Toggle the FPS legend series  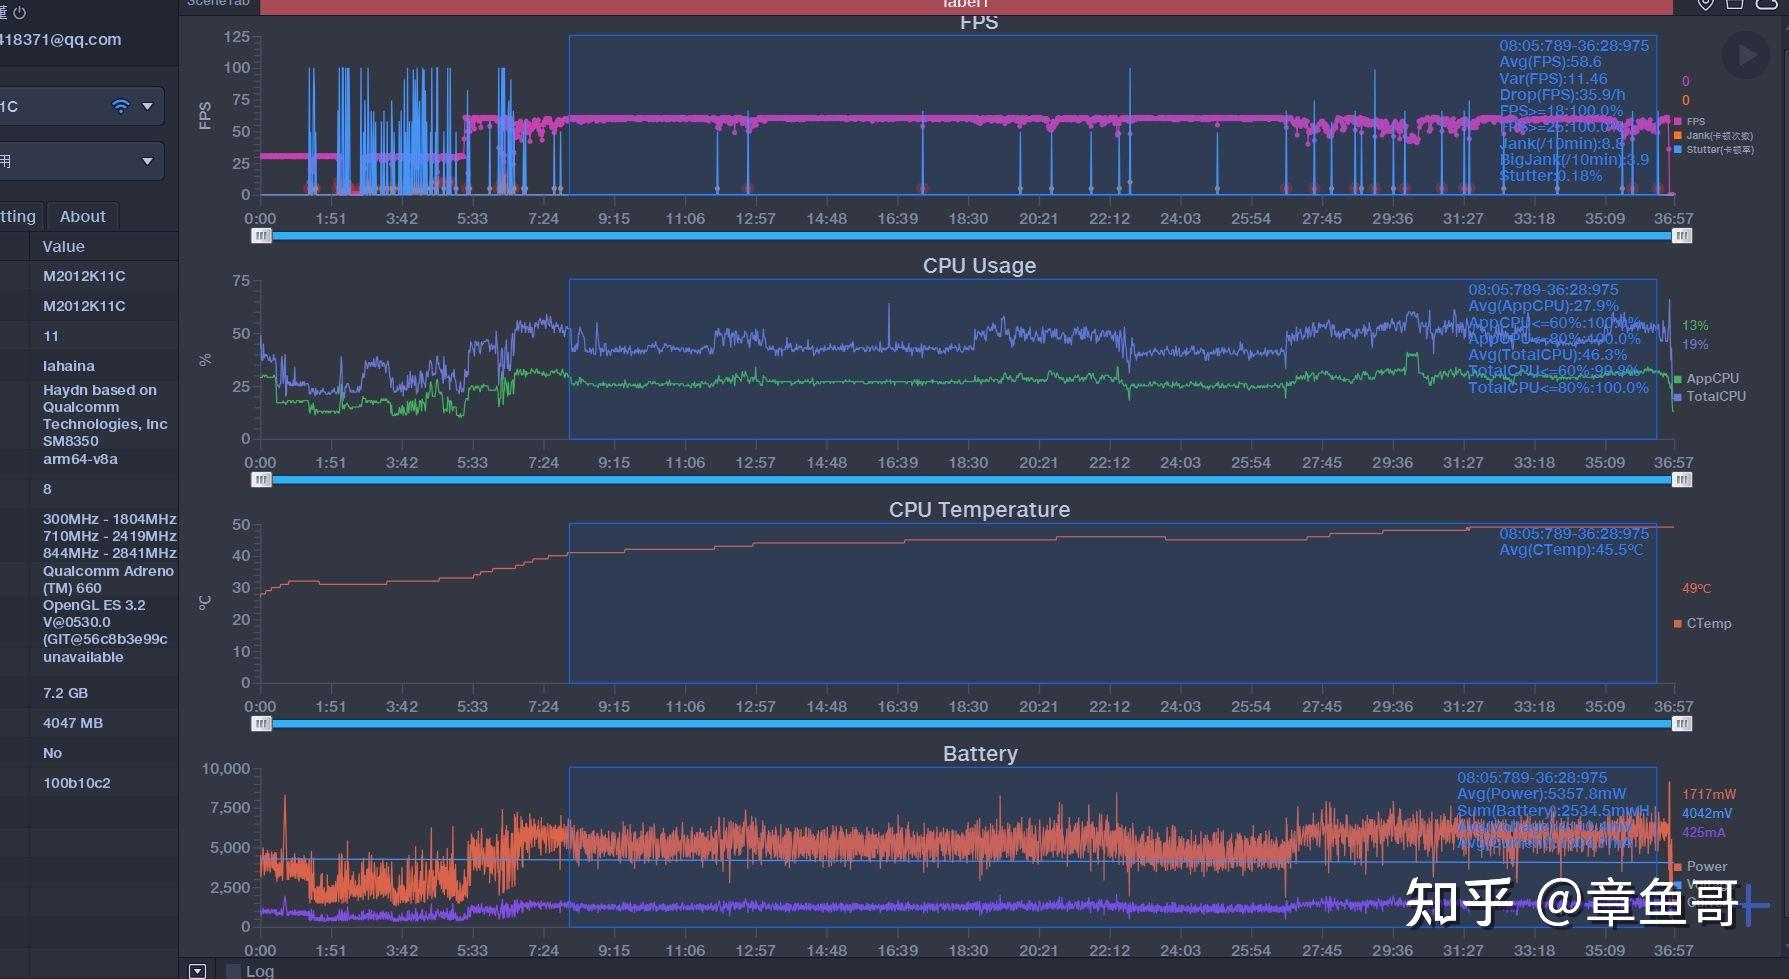click(x=1690, y=121)
